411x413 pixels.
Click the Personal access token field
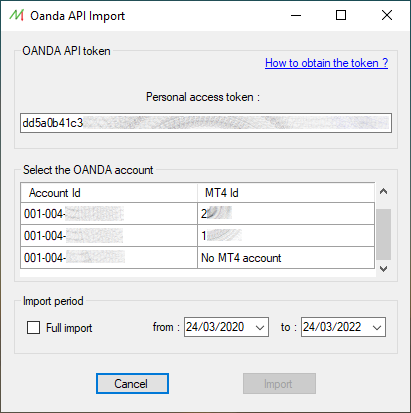[206, 123]
